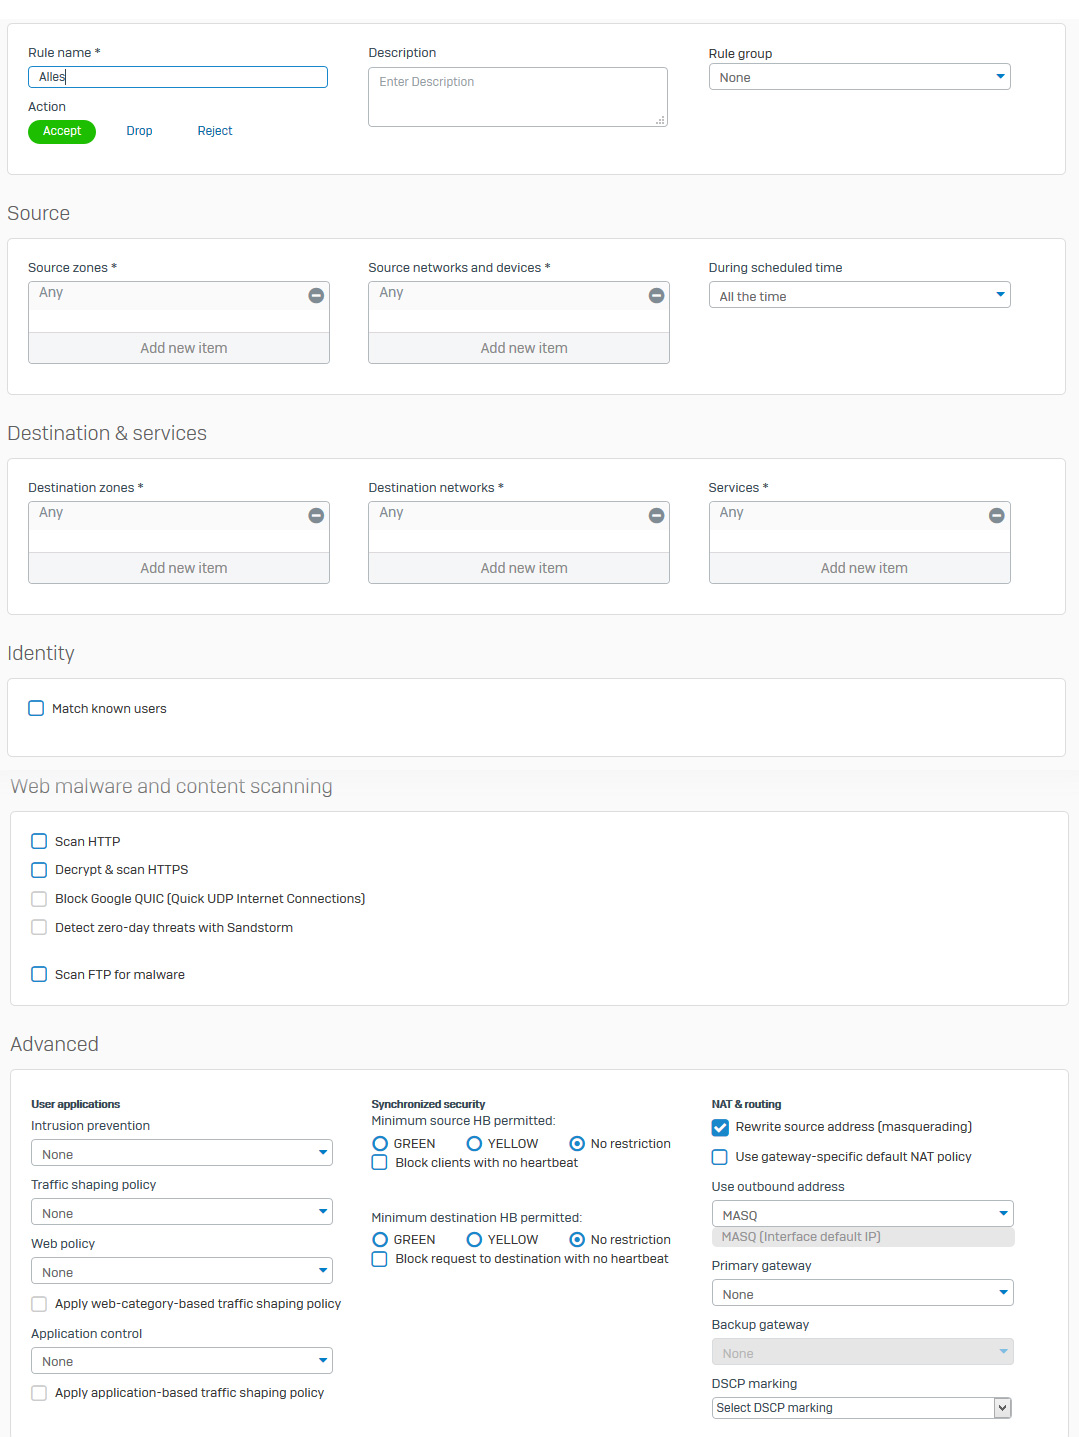The height and width of the screenshot is (1437, 1079).
Task: Set rule action to Drop
Action: click(x=139, y=131)
